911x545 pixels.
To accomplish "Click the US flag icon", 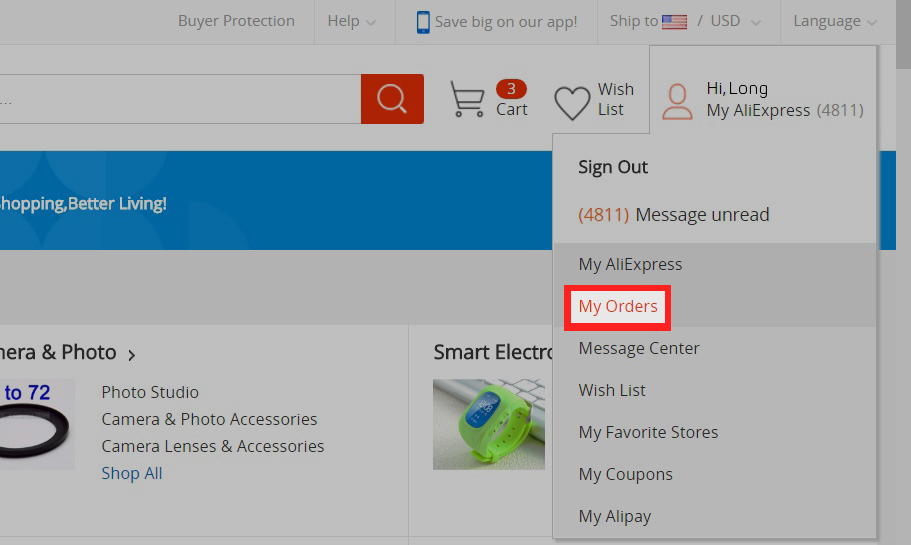I will click(674, 21).
